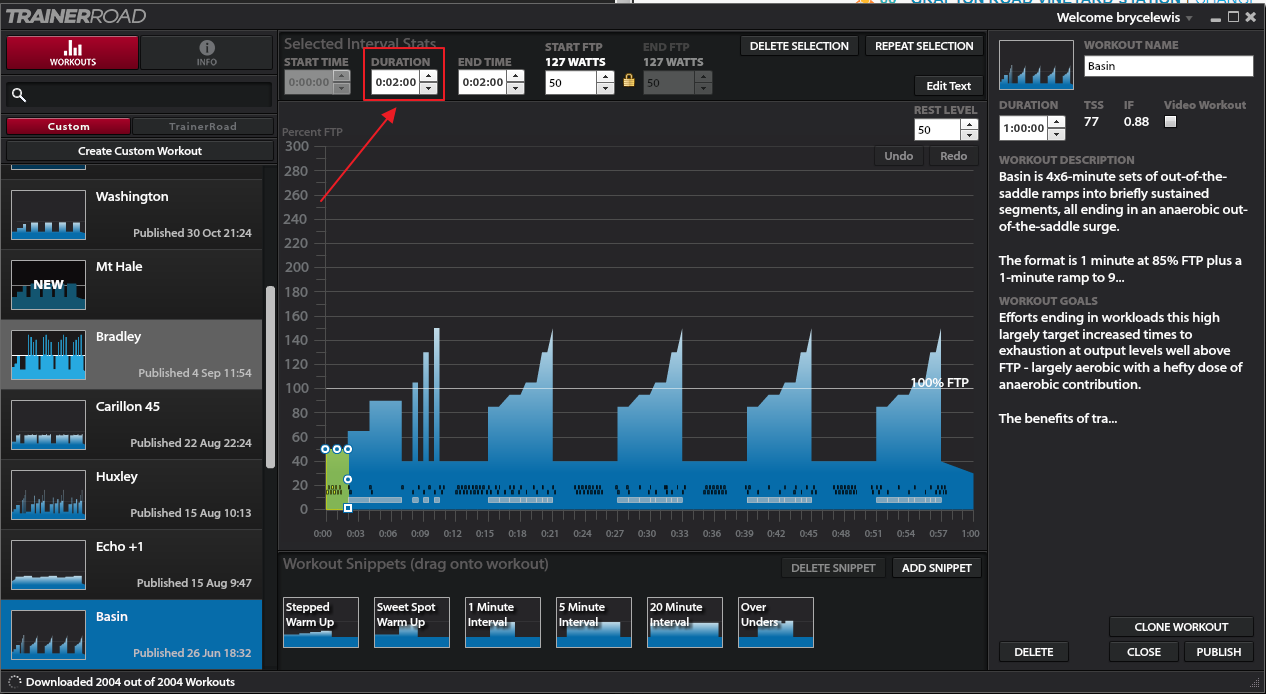Click Delete Snippet button
The image size is (1266, 694).
pos(834,568)
